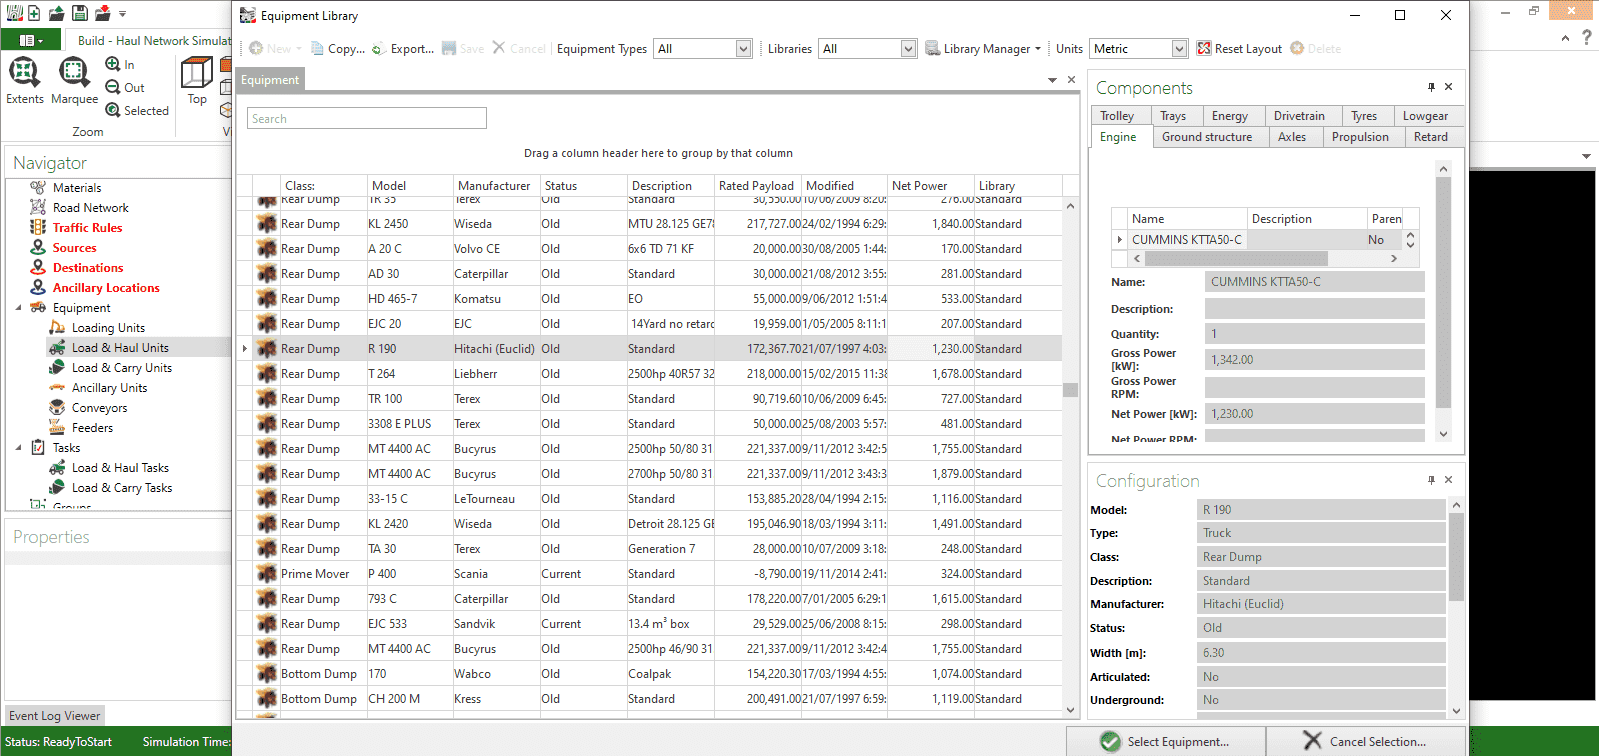Collapse the Equipment tree node
Image resolution: width=1599 pixels, height=756 pixels.
pyautogui.click(x=18, y=308)
